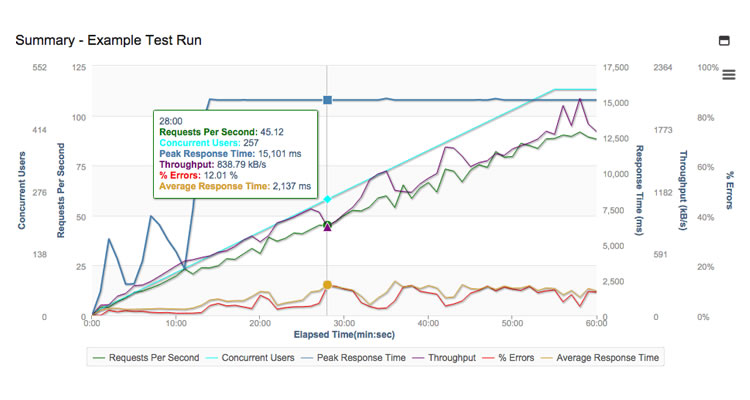The image size is (750, 400).
Task: Hide the % Errors series via legend
Action: 508,357
